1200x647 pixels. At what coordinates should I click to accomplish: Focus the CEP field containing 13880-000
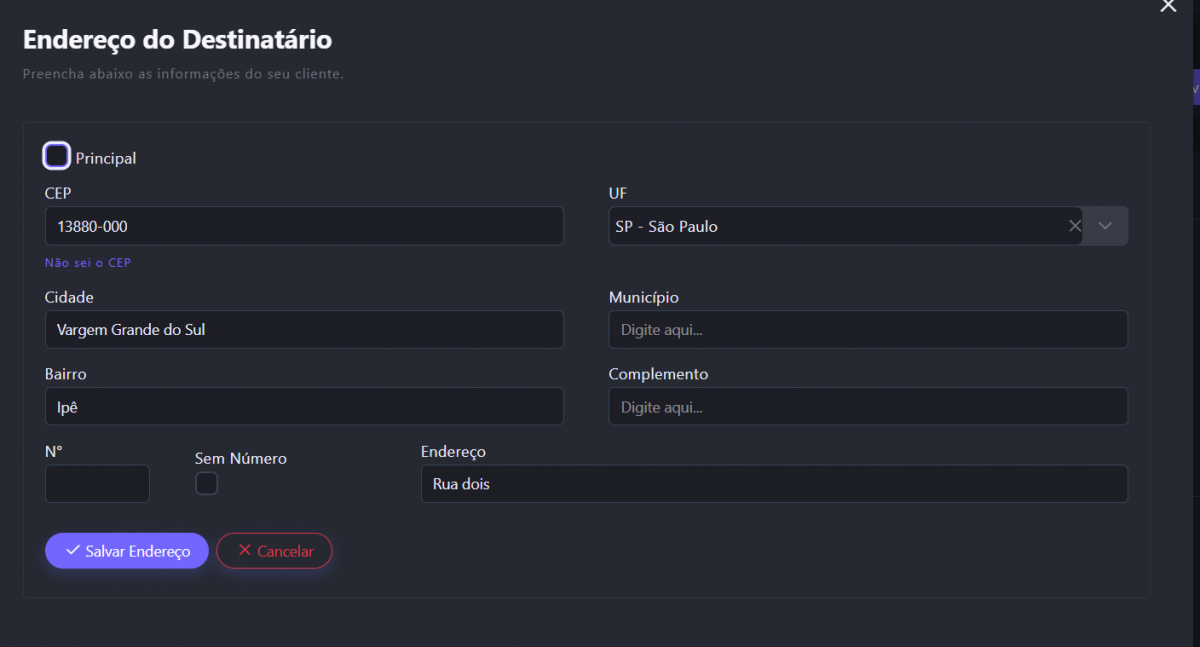pos(304,226)
